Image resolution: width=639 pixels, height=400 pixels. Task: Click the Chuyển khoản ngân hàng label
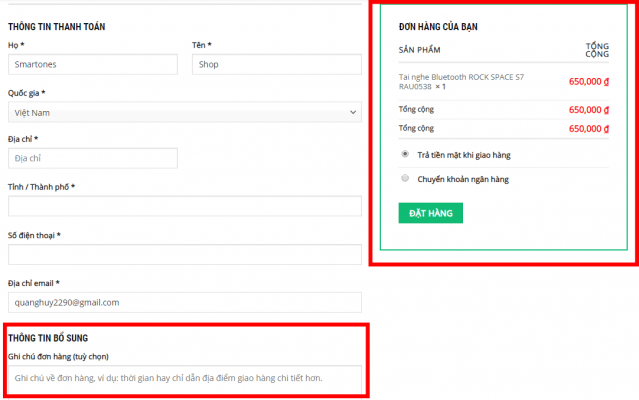(463, 179)
